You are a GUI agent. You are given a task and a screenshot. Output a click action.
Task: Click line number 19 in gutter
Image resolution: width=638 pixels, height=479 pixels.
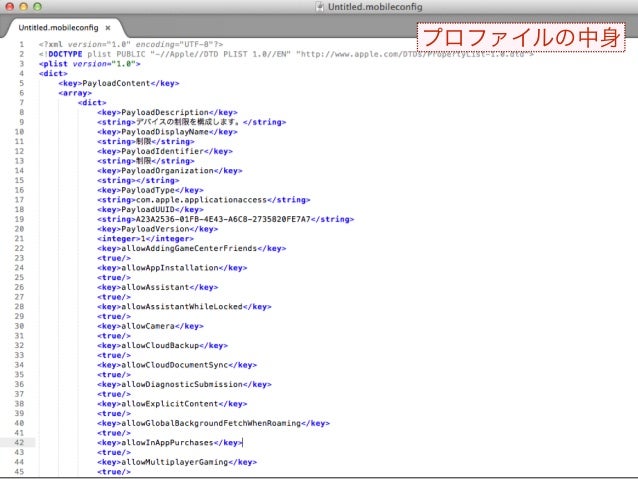point(19,219)
